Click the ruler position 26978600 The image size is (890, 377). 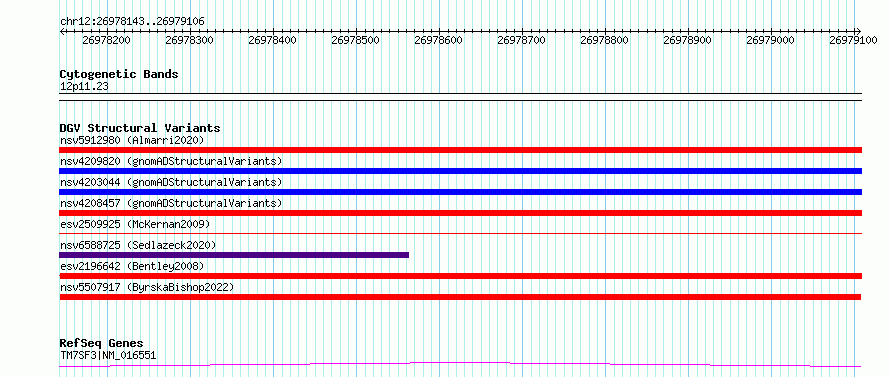(438, 41)
